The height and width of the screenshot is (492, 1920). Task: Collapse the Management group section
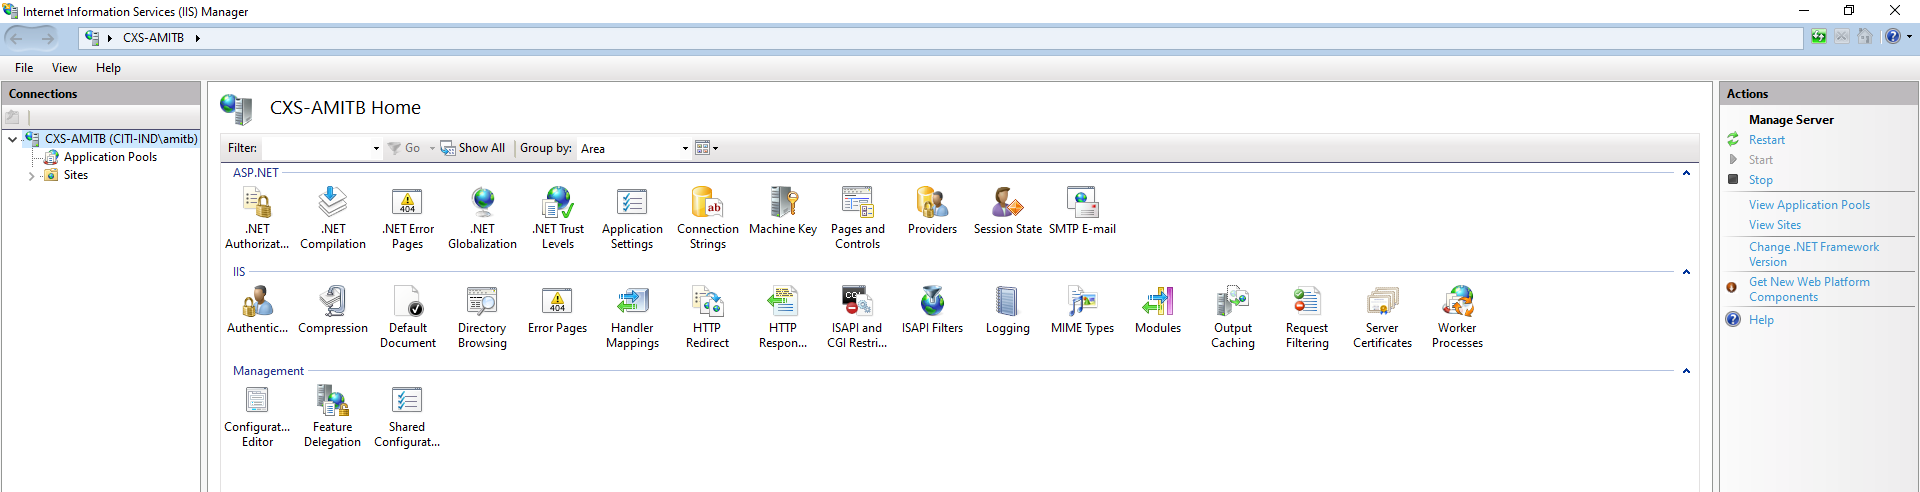tap(1686, 371)
